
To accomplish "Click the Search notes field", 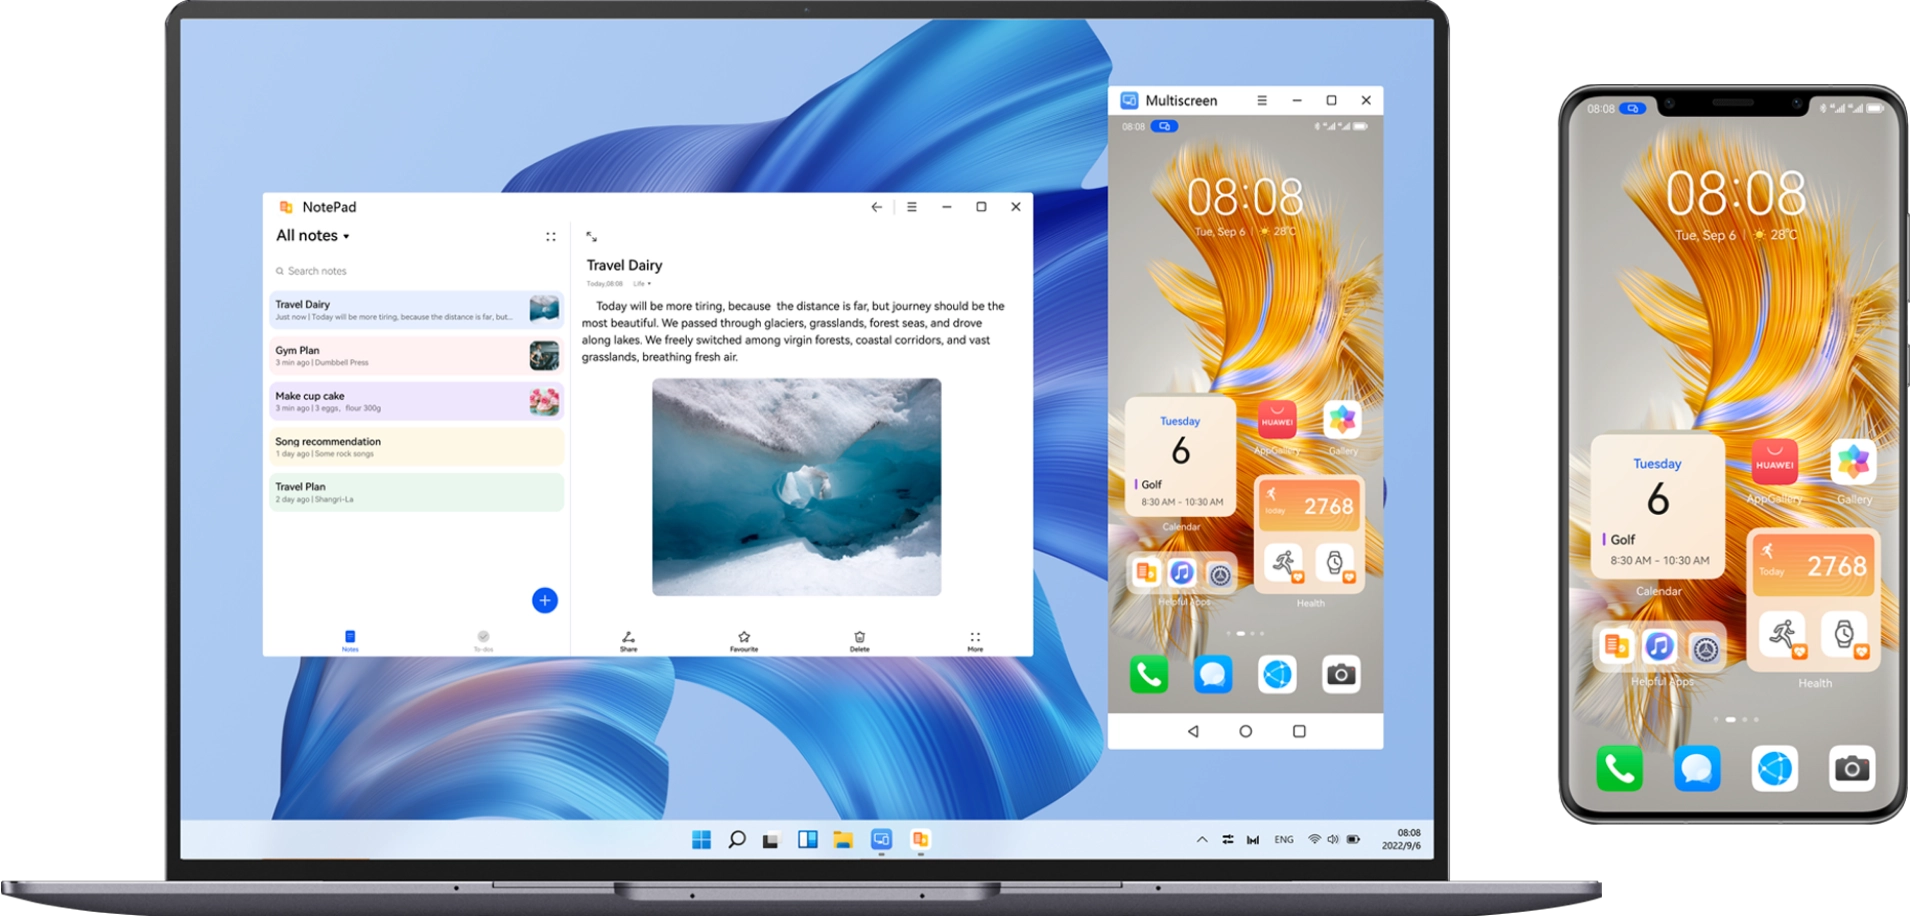I will (x=400, y=271).
